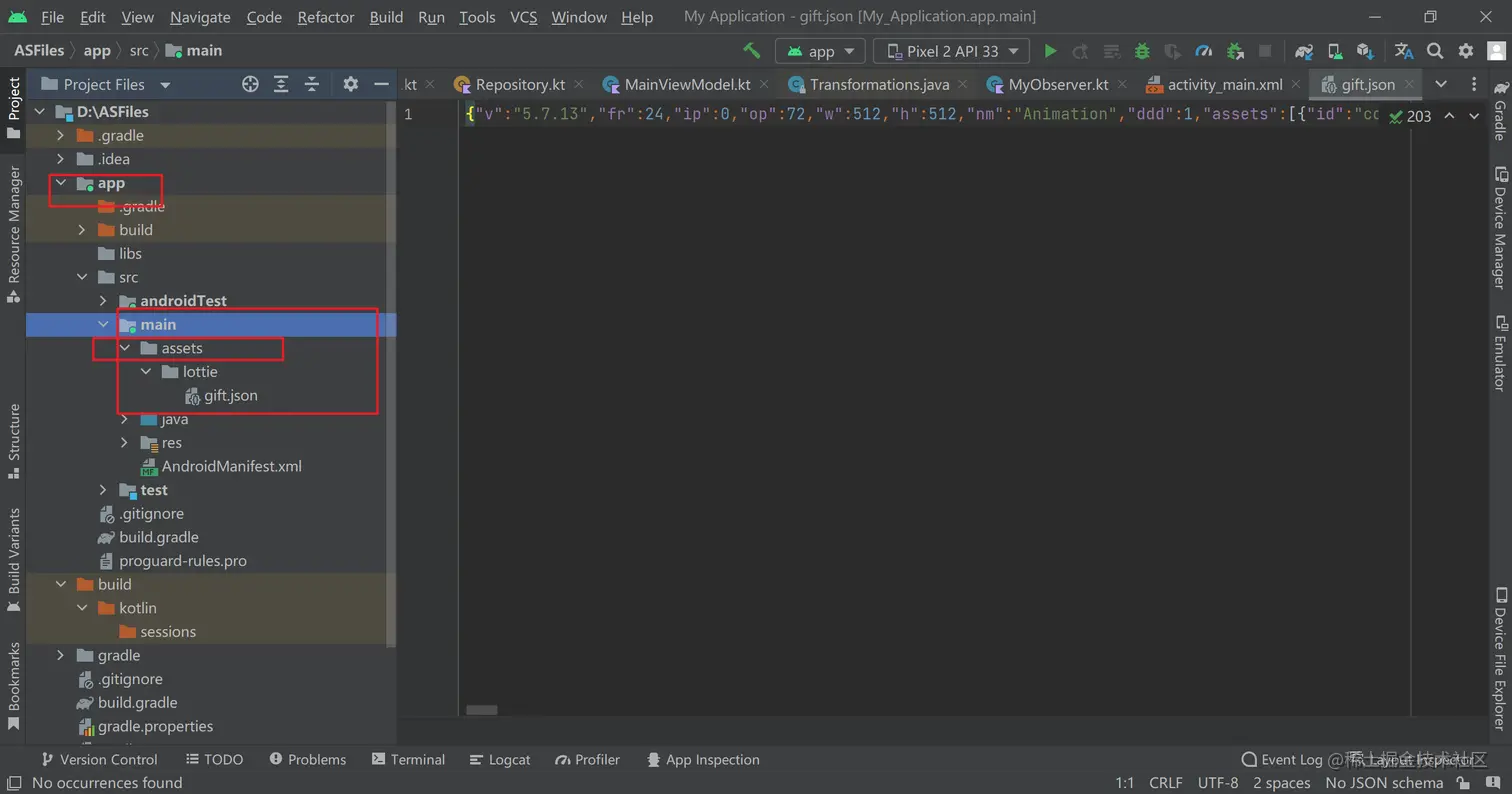Toggle the read-only lock icon in status bar
This screenshot has height=794, width=1512.
[1463, 783]
